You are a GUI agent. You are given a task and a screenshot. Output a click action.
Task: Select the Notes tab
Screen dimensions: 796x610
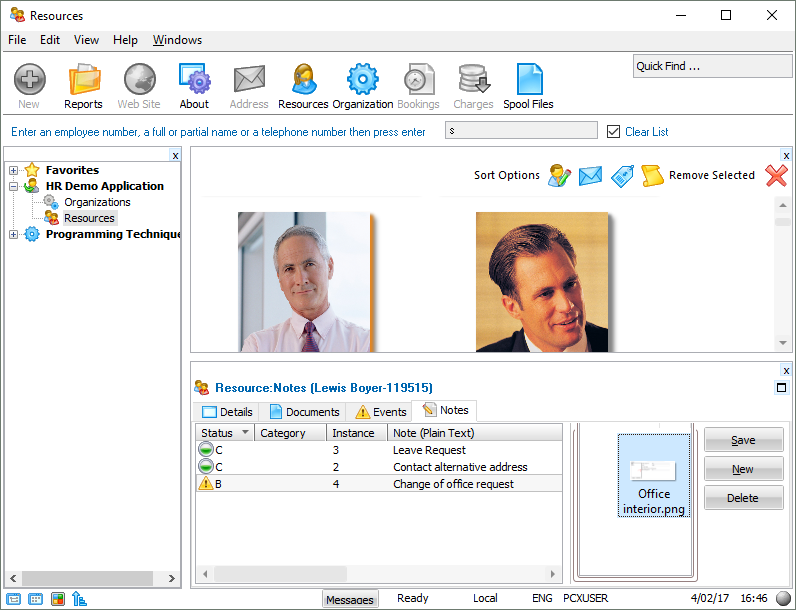(444, 410)
